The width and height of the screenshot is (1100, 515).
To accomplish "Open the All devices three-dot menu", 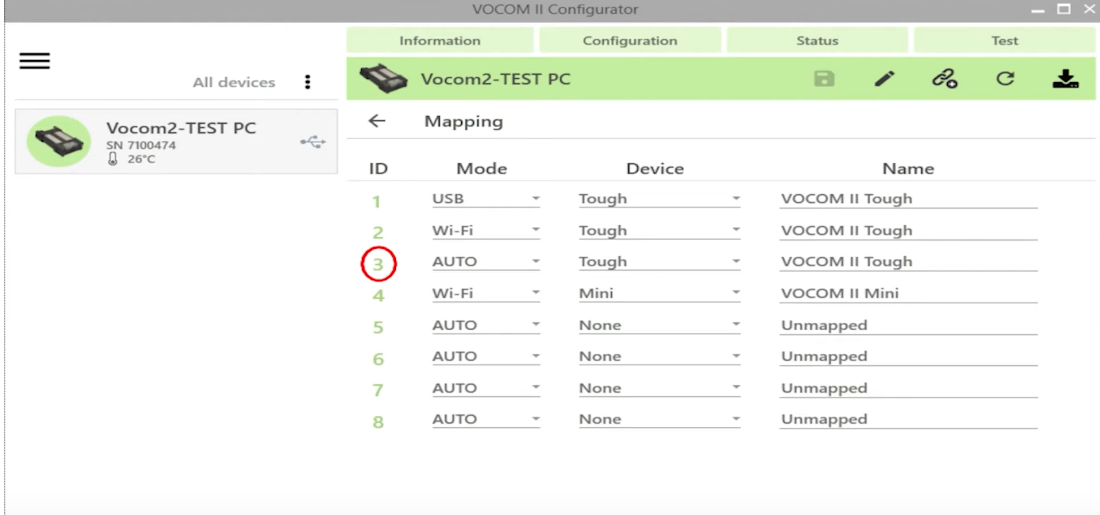I will click(x=307, y=82).
